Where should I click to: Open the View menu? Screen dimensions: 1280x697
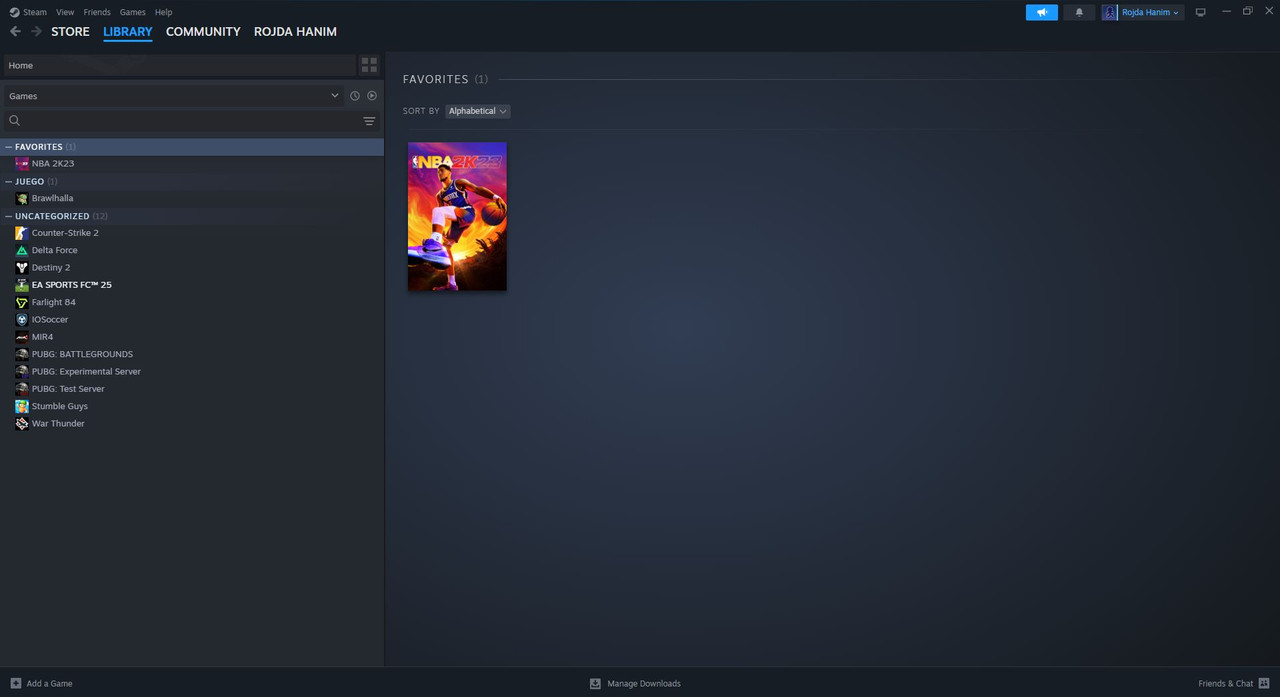(x=65, y=12)
